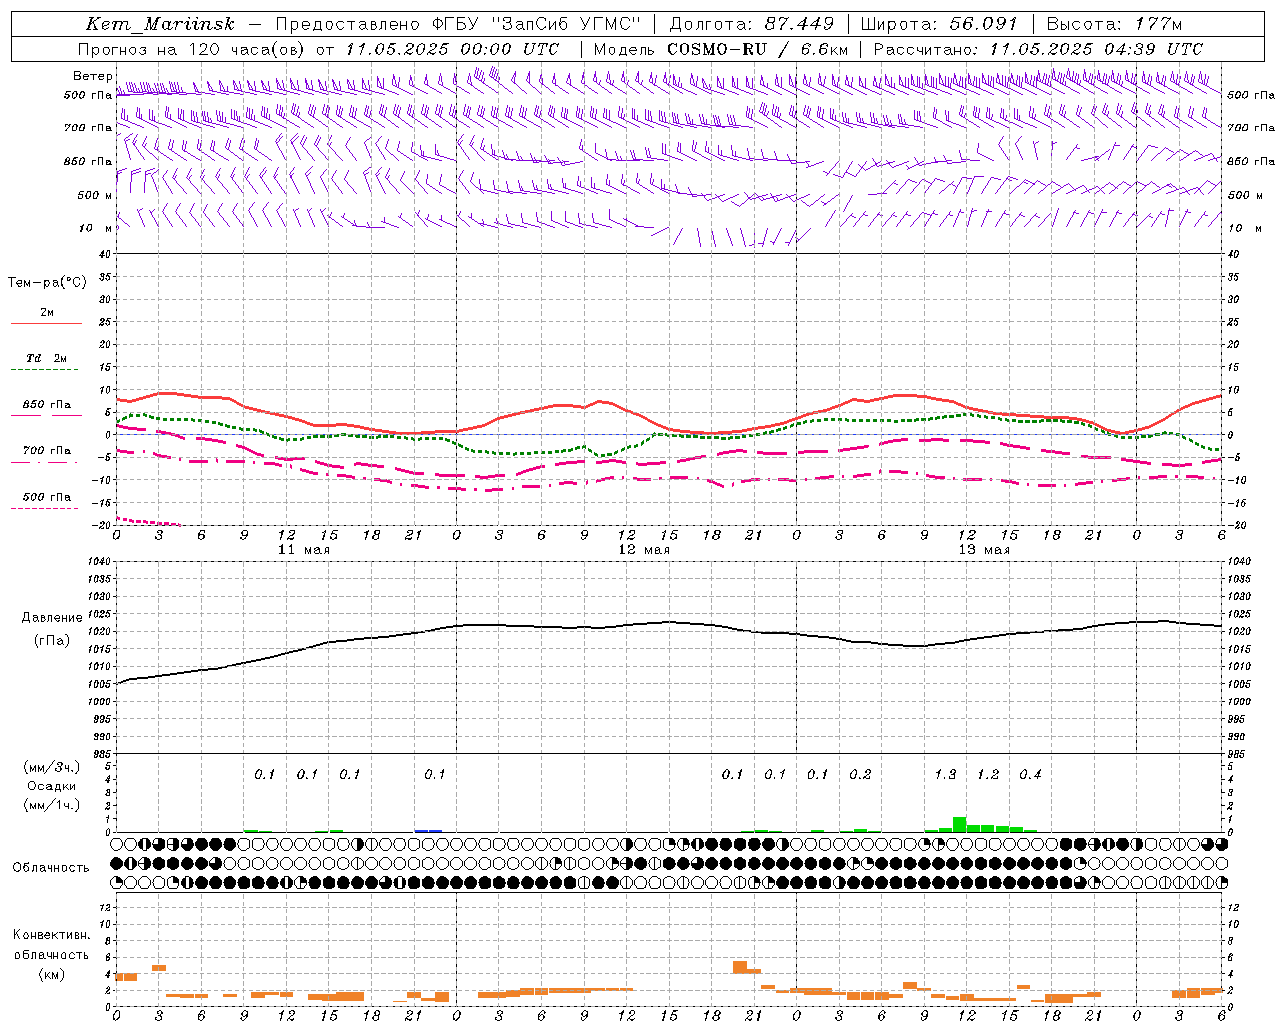Click the 'Прогноз на 120 часа(ов)' text
The height and width of the screenshot is (1024, 1280).
[193, 49]
